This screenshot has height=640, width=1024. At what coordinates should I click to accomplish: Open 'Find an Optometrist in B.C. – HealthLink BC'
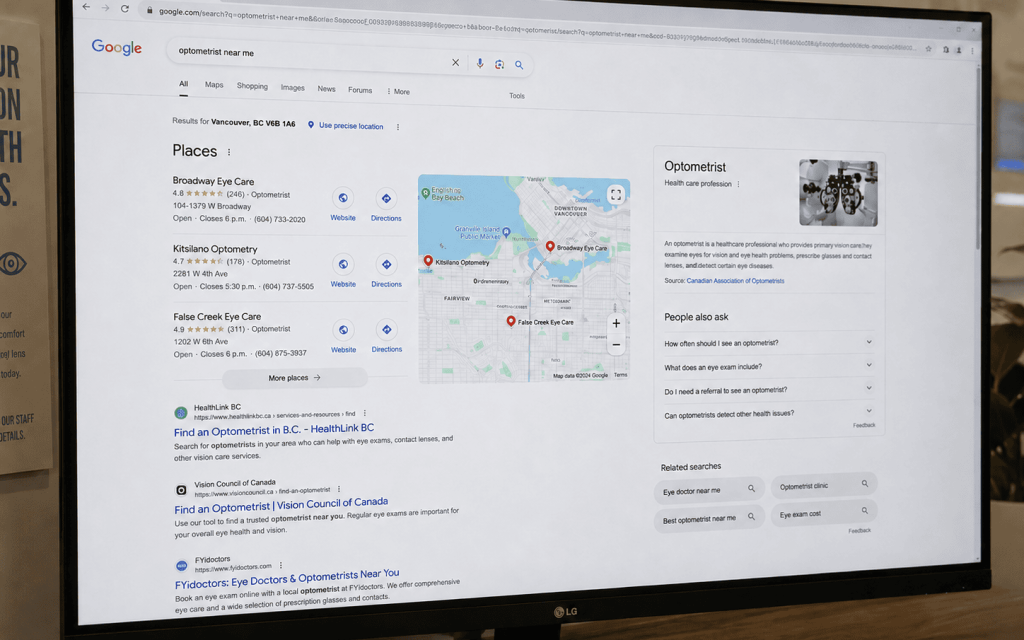click(274, 430)
